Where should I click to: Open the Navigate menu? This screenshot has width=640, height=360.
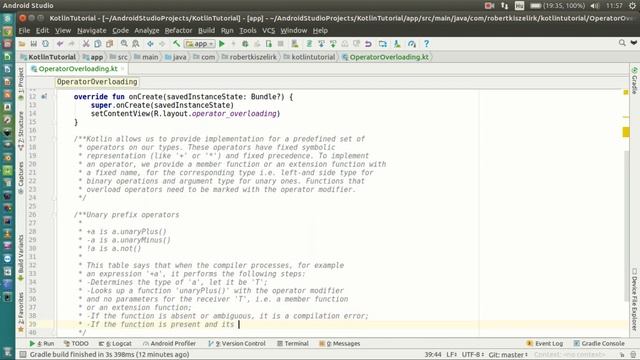click(x=91, y=31)
